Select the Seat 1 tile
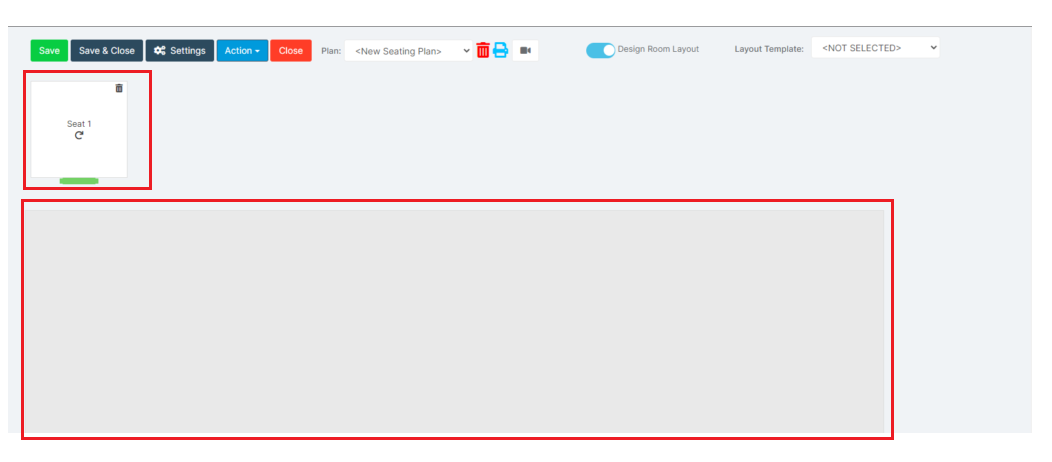Viewport: 1052px width, 462px height. pos(79,129)
